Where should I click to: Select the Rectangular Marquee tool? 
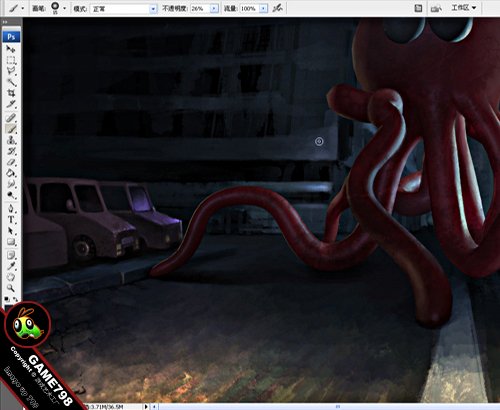(11, 60)
